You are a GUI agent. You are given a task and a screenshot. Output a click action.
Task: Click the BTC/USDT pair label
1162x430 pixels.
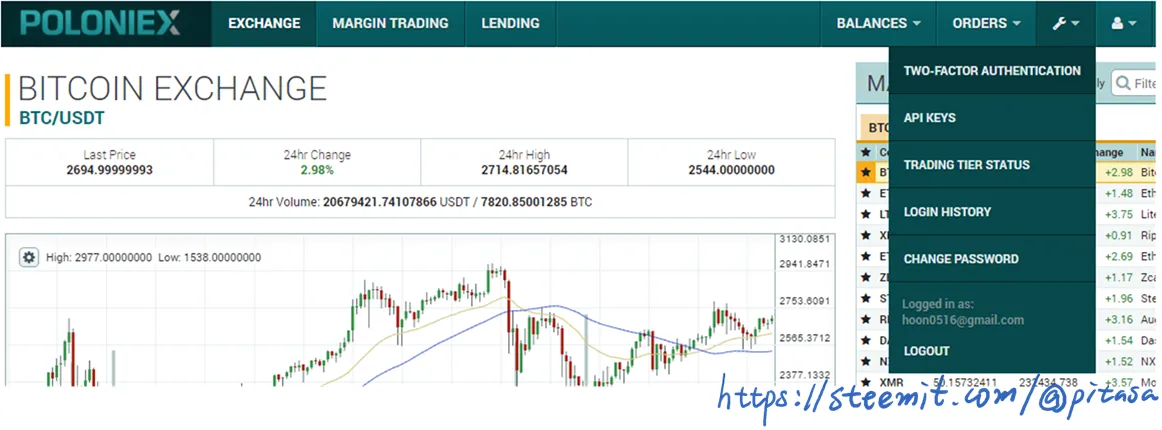click(62, 118)
